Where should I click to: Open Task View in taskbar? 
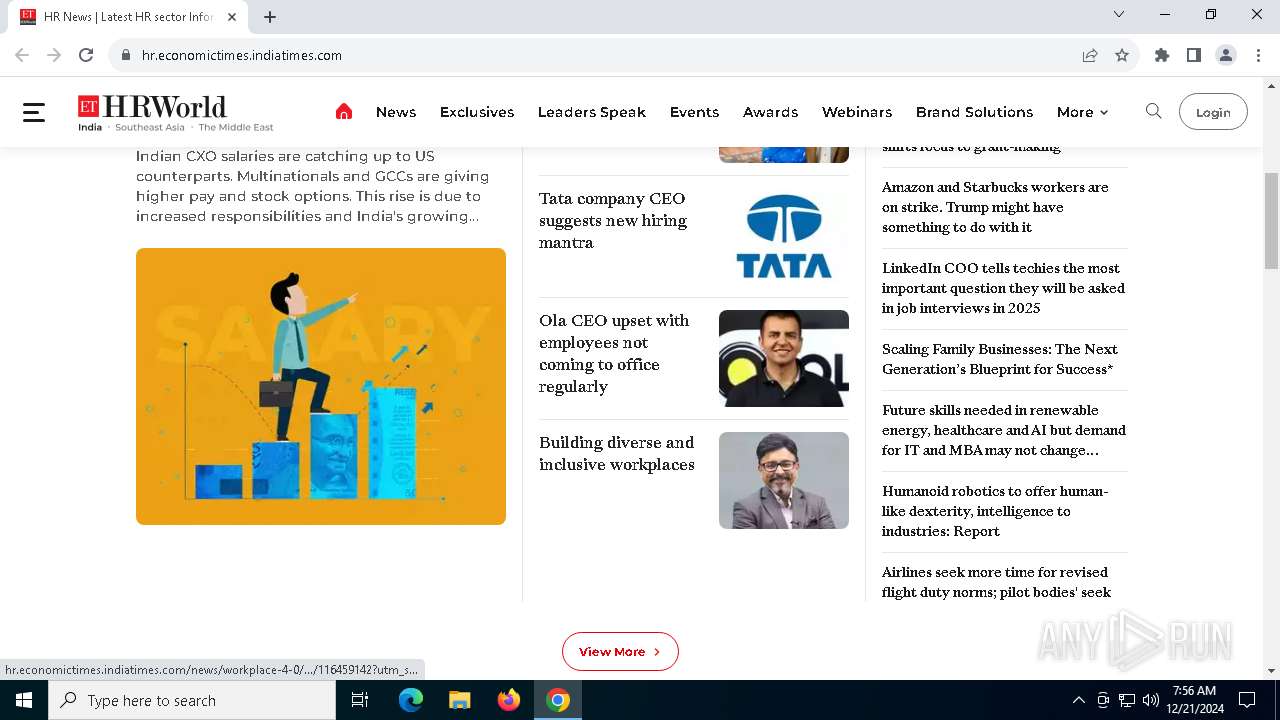pyautogui.click(x=360, y=700)
